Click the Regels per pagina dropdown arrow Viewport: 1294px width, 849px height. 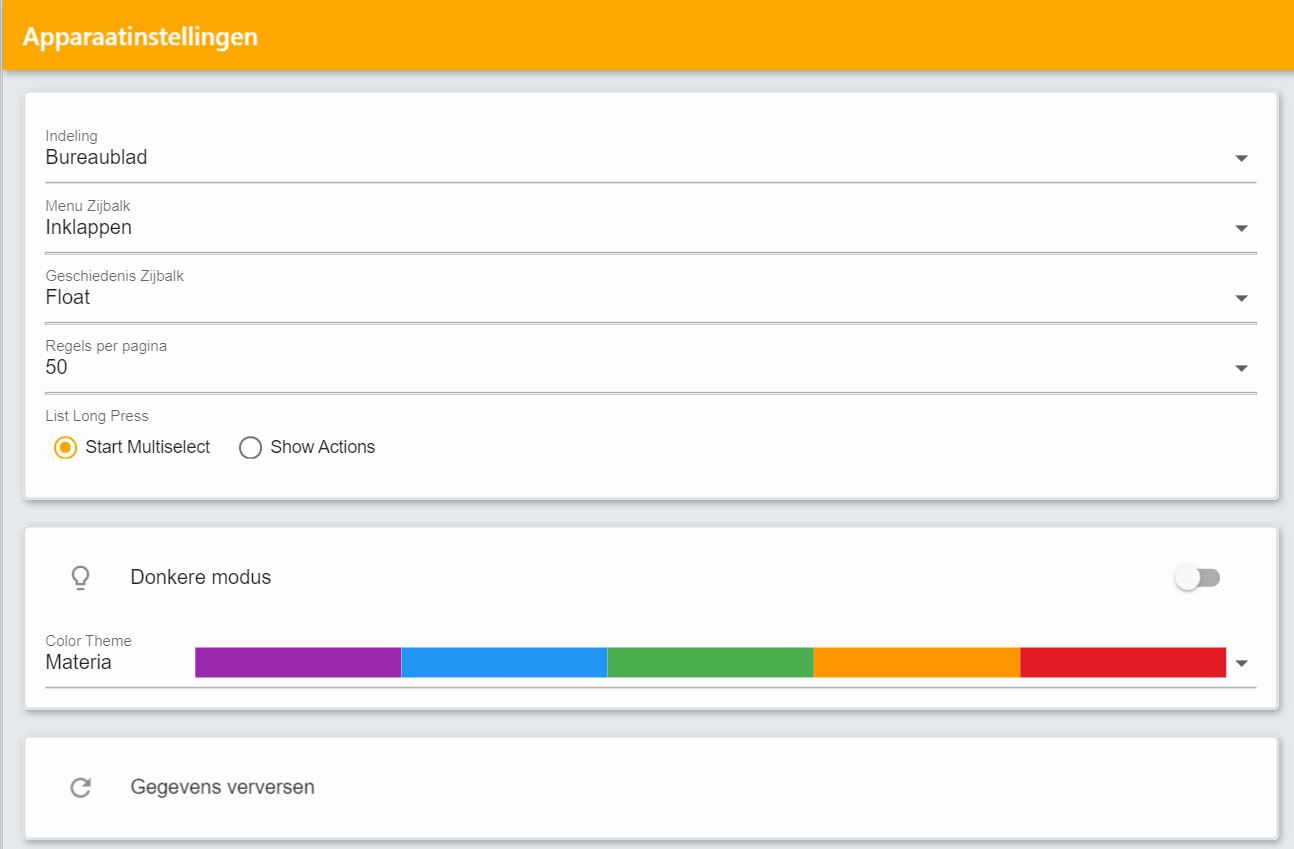click(1241, 367)
